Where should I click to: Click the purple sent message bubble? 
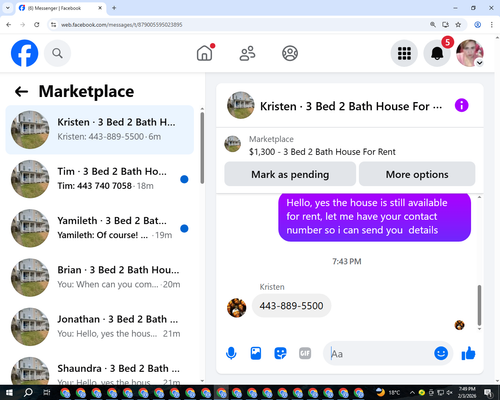tap(374, 217)
